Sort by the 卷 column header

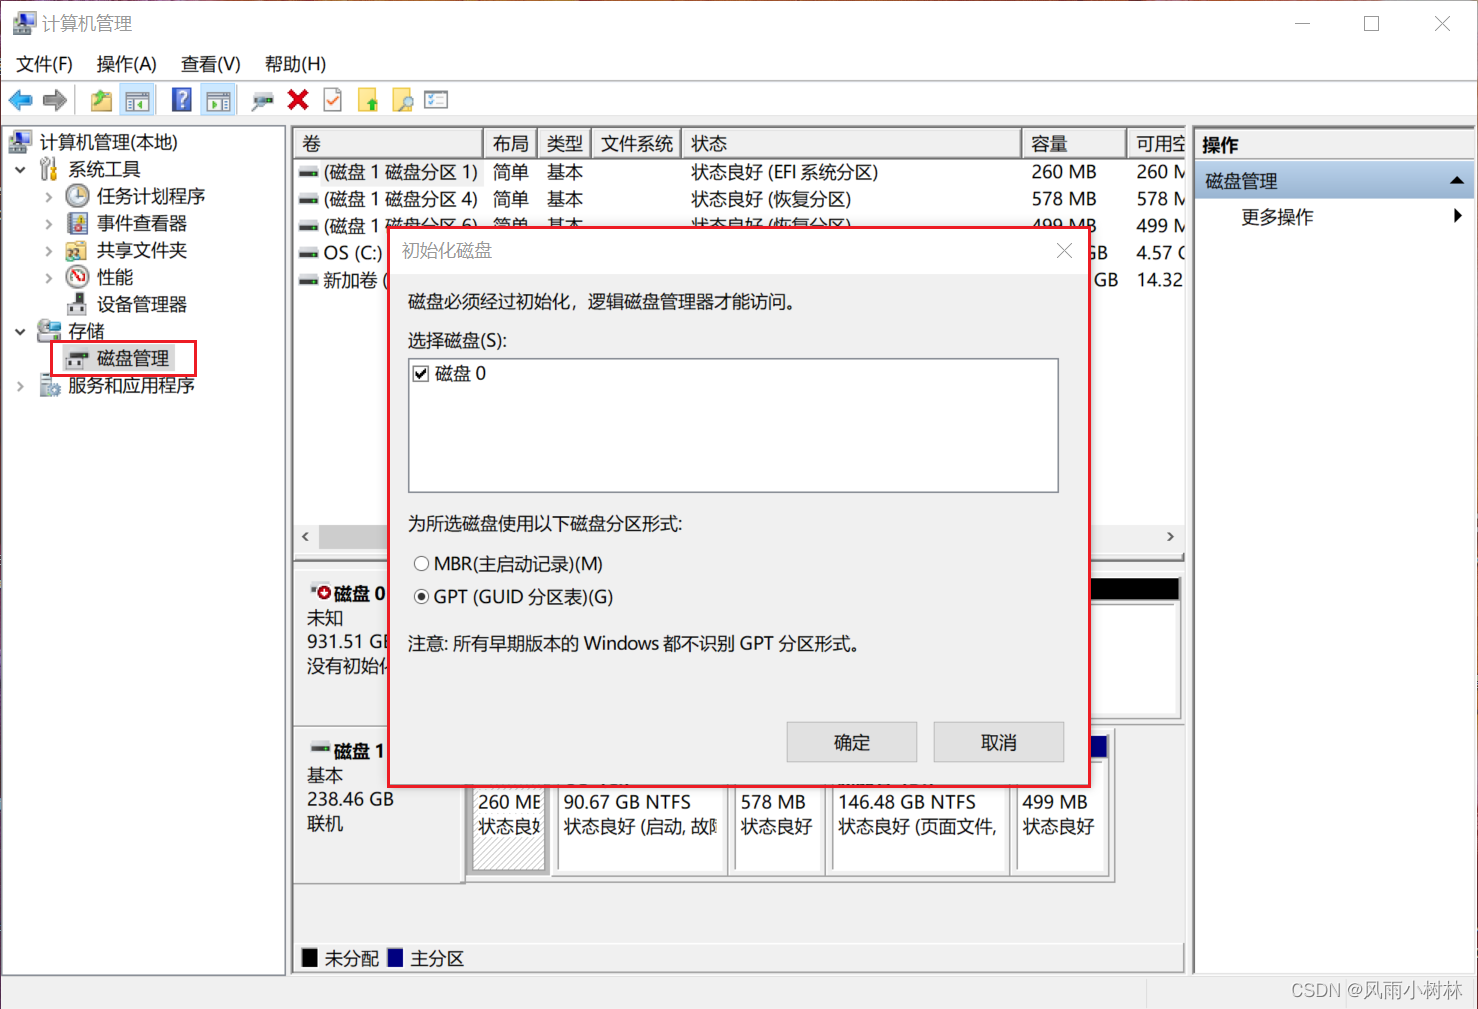tap(388, 144)
